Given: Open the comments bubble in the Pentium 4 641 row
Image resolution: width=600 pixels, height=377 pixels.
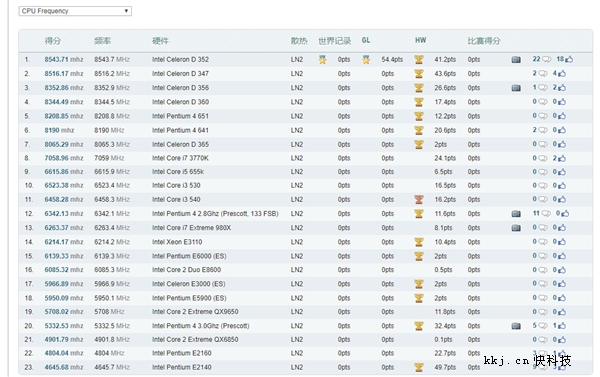Looking at the screenshot, I should [543, 130].
